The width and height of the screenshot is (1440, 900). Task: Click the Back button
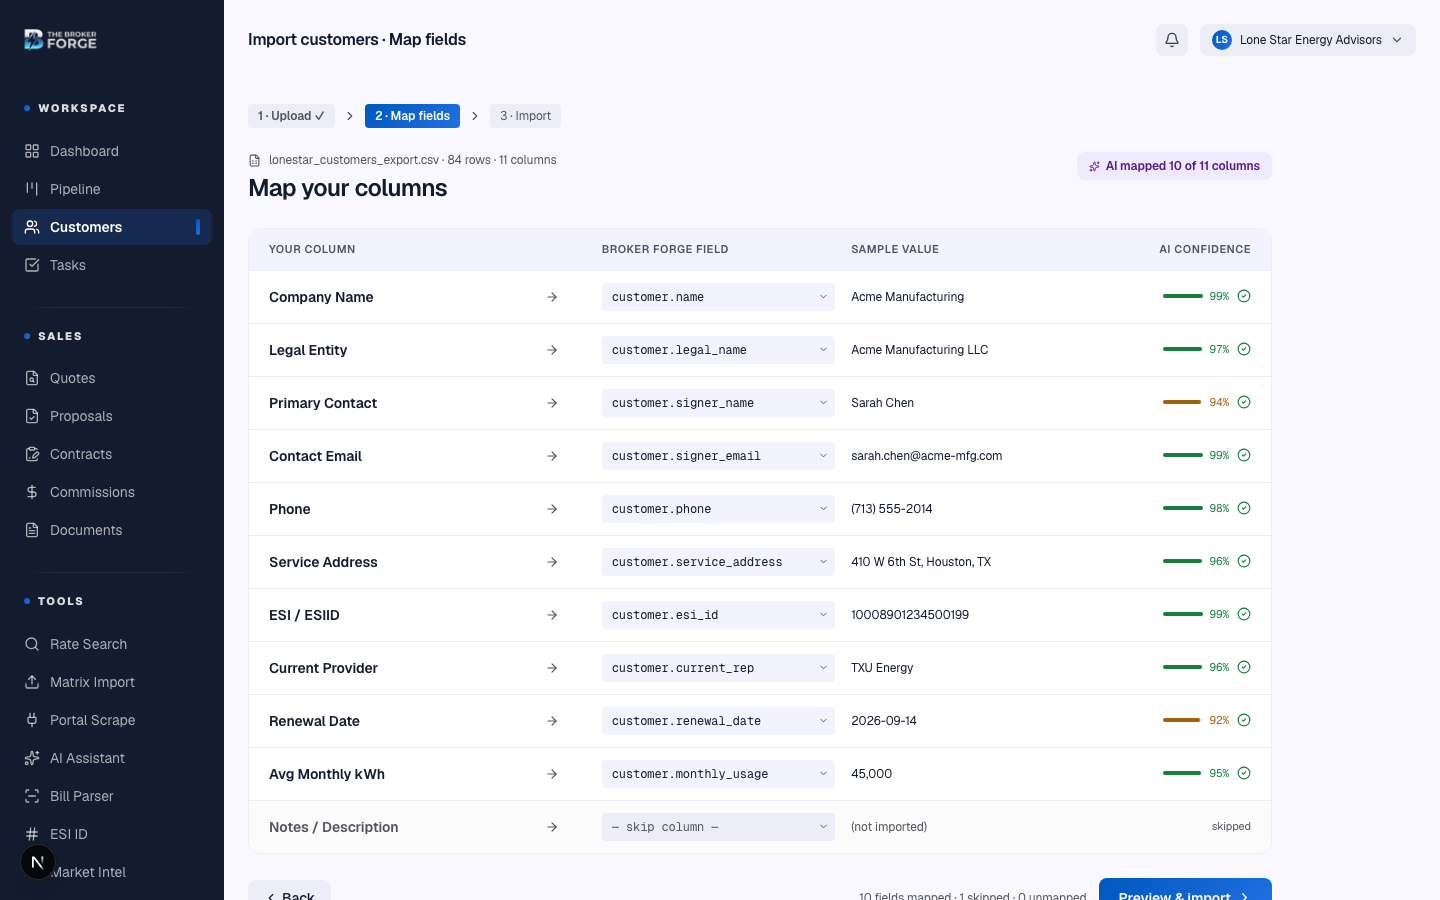(289, 890)
